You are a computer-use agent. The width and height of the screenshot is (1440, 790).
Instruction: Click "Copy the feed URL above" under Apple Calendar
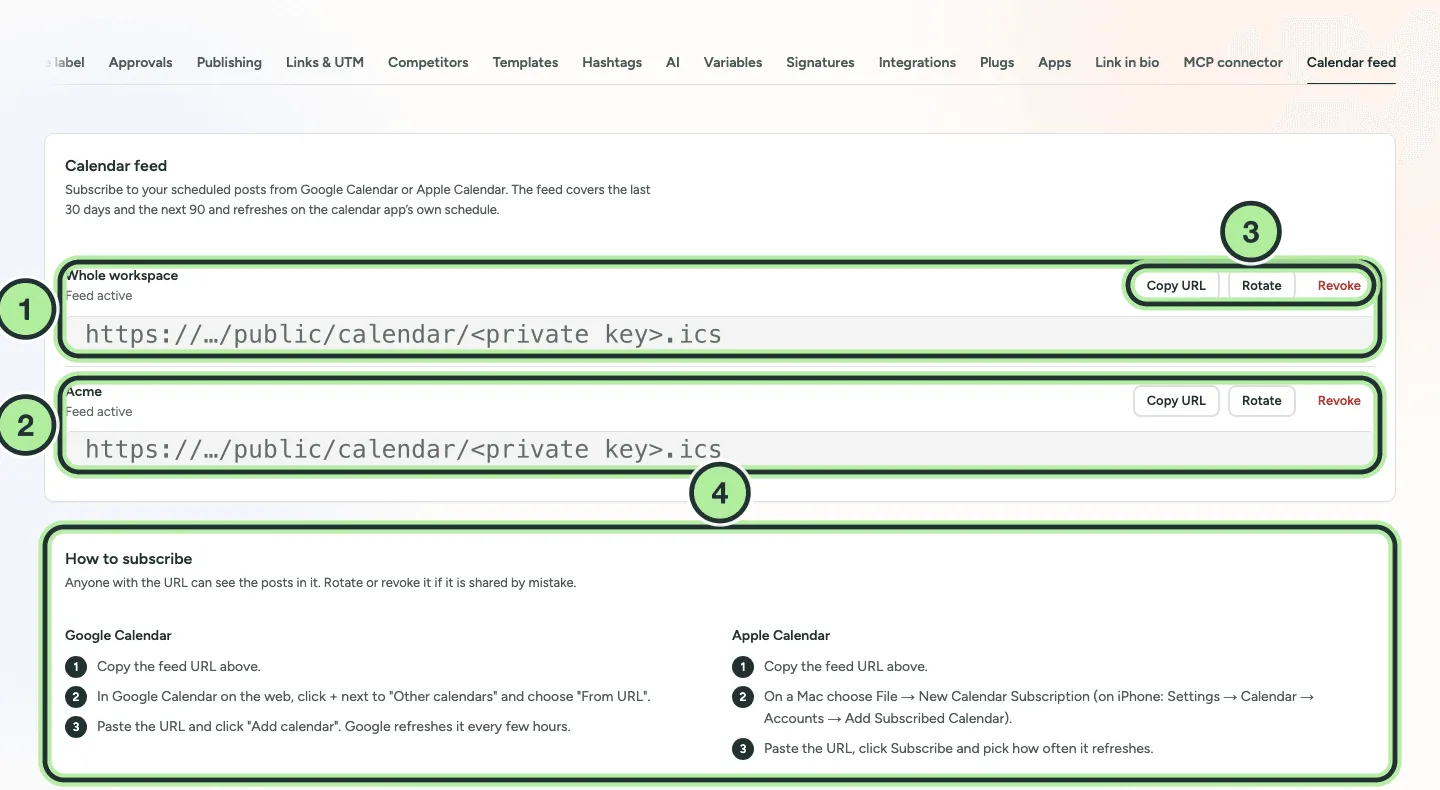click(846, 666)
